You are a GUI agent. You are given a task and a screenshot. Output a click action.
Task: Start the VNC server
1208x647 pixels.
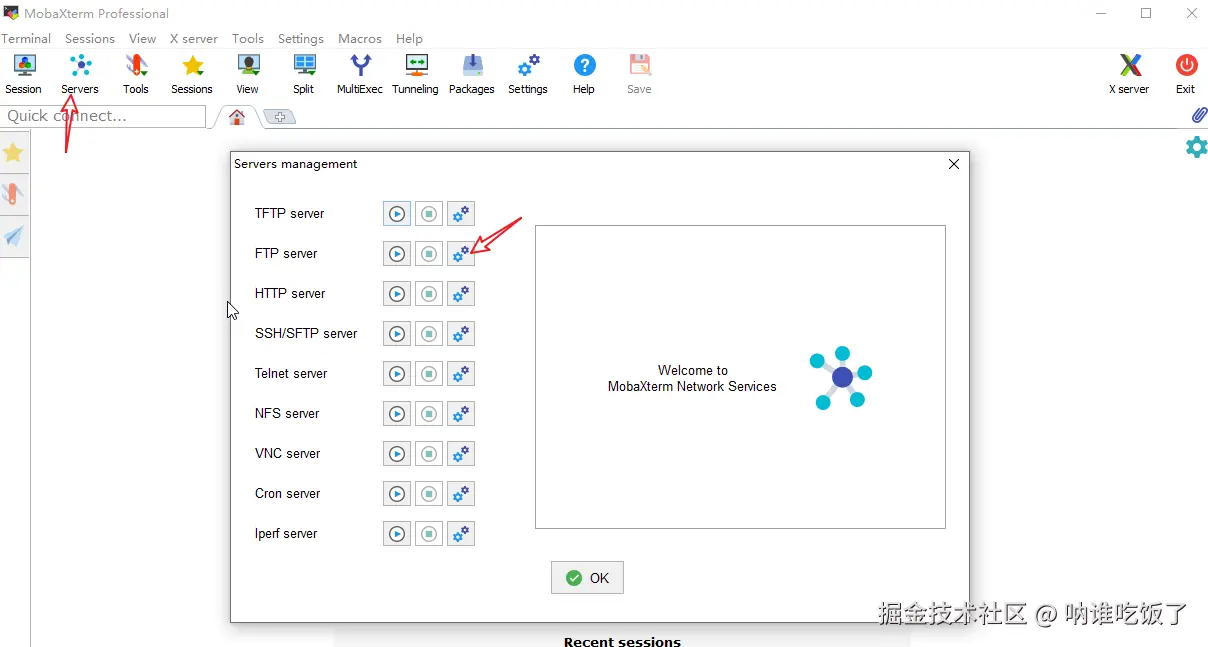[397, 454]
